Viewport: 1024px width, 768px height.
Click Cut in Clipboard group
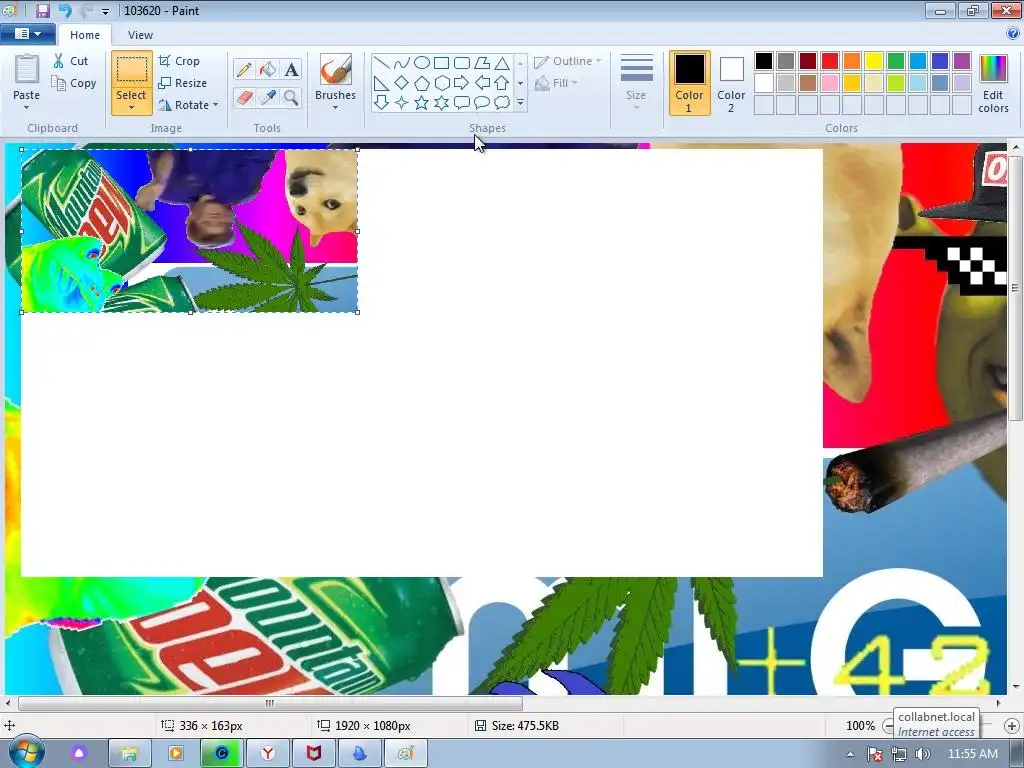[x=71, y=61]
